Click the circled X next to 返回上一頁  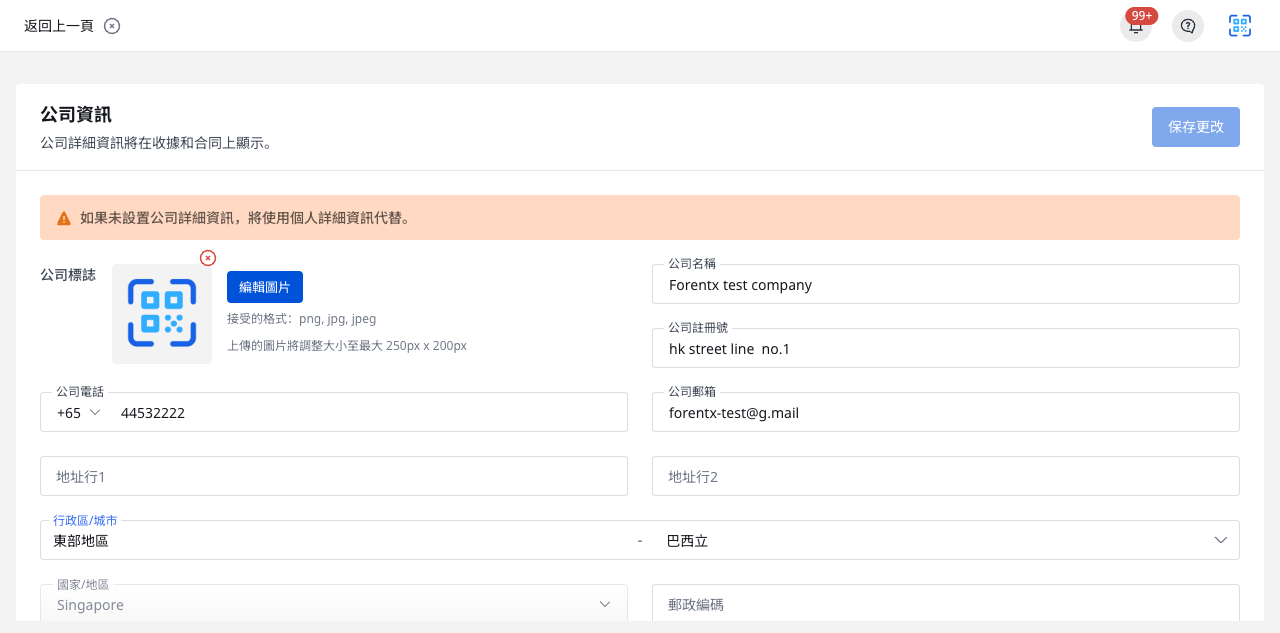112,26
